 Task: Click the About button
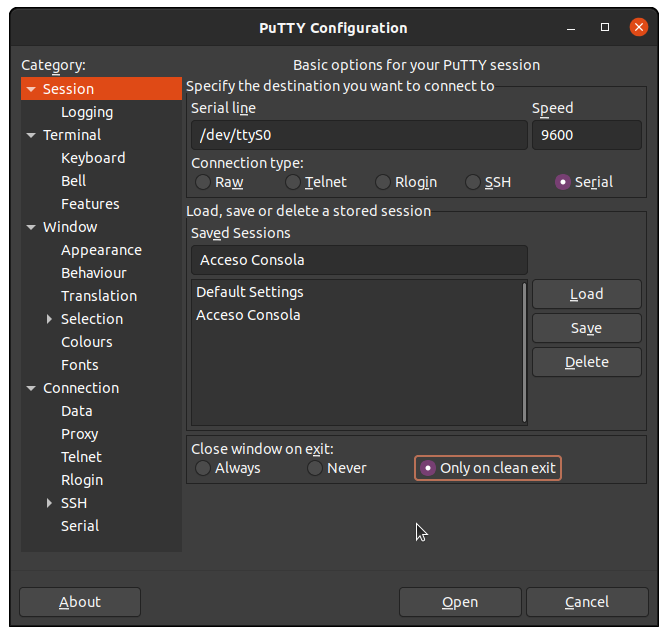pos(80,602)
